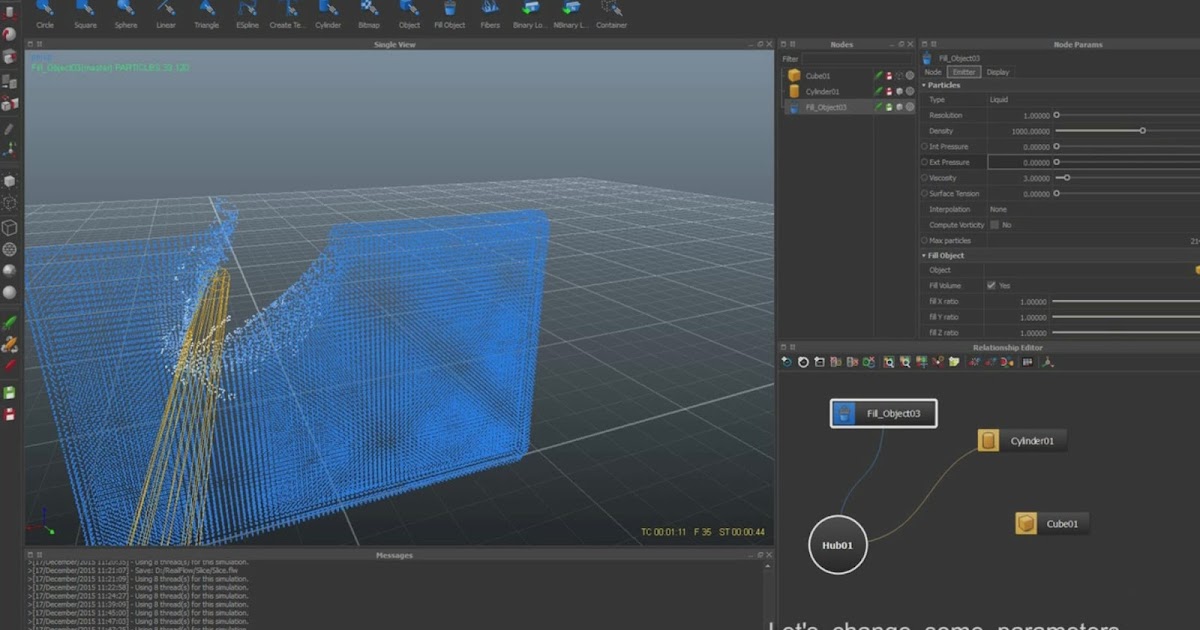Toggle Compute Vorticity checkbox
This screenshot has height=630, width=1200.
pos(994,225)
